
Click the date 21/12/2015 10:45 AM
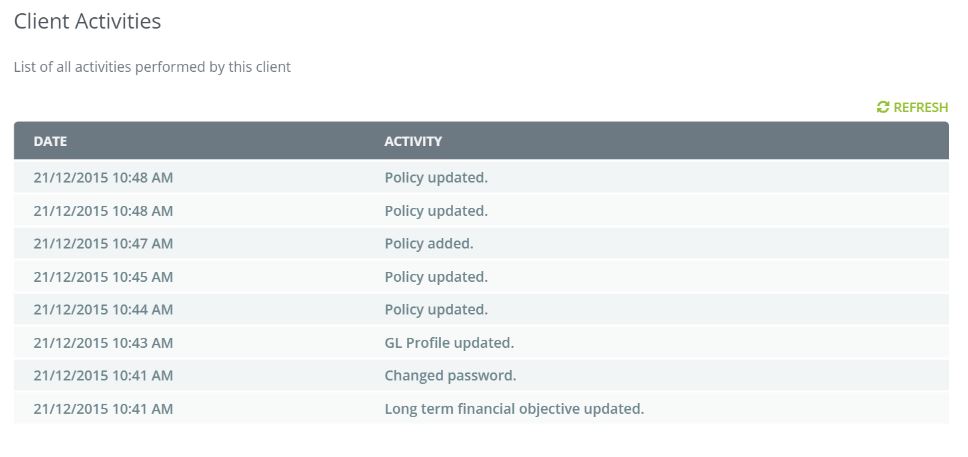pos(103,276)
